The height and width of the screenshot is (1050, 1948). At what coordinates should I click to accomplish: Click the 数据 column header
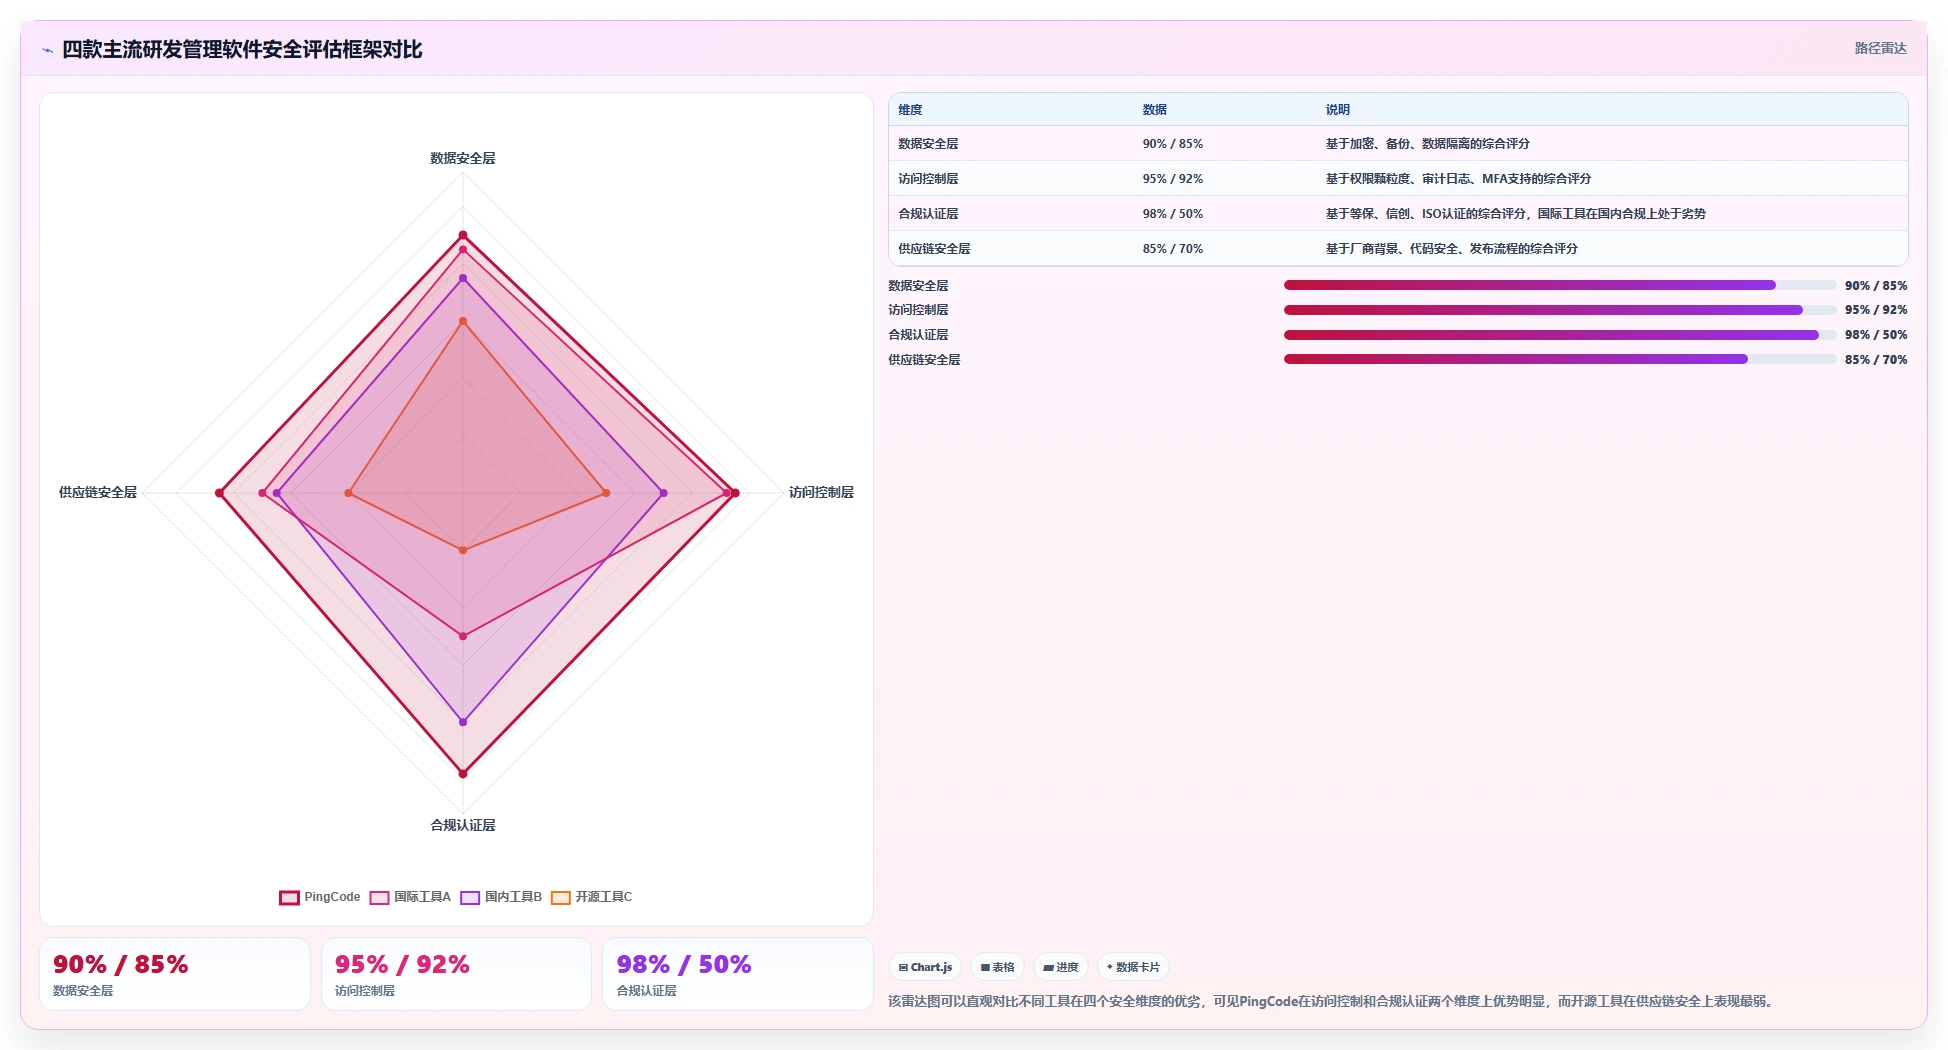(x=1155, y=110)
